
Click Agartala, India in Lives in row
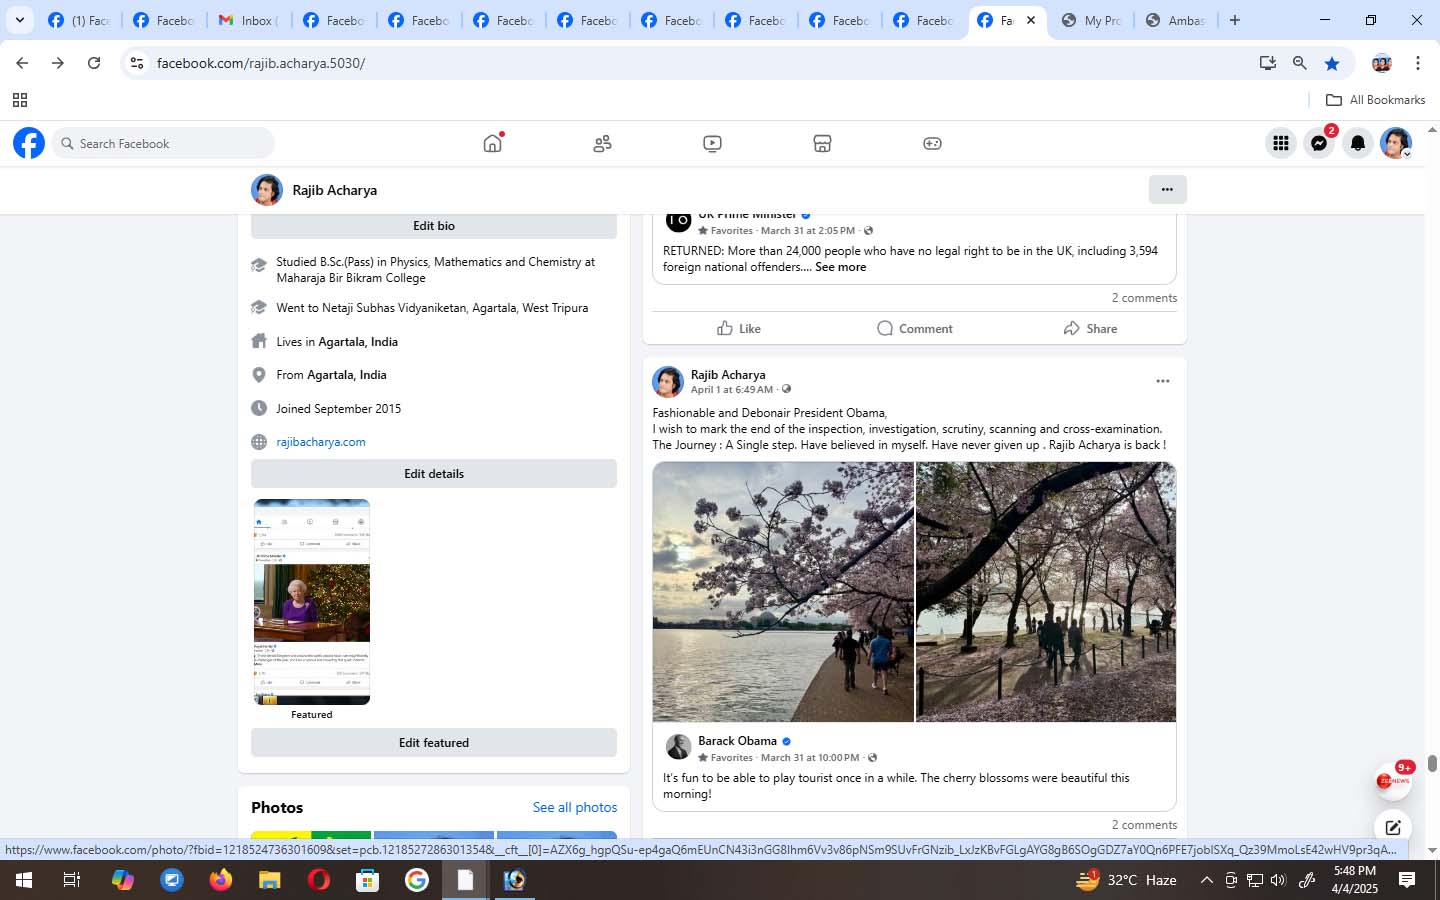pyautogui.click(x=358, y=342)
